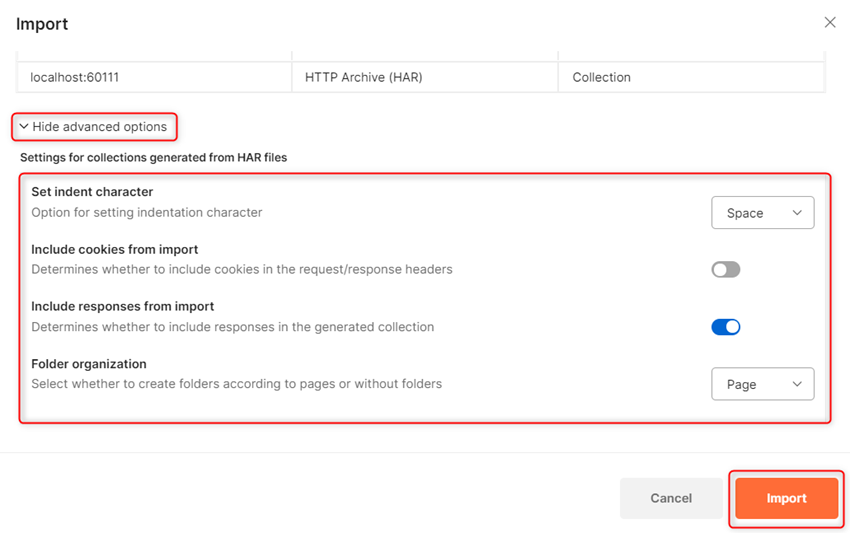This screenshot has width=850, height=533.
Task: Click the arrow in the Page dropdown
Action: (797, 384)
